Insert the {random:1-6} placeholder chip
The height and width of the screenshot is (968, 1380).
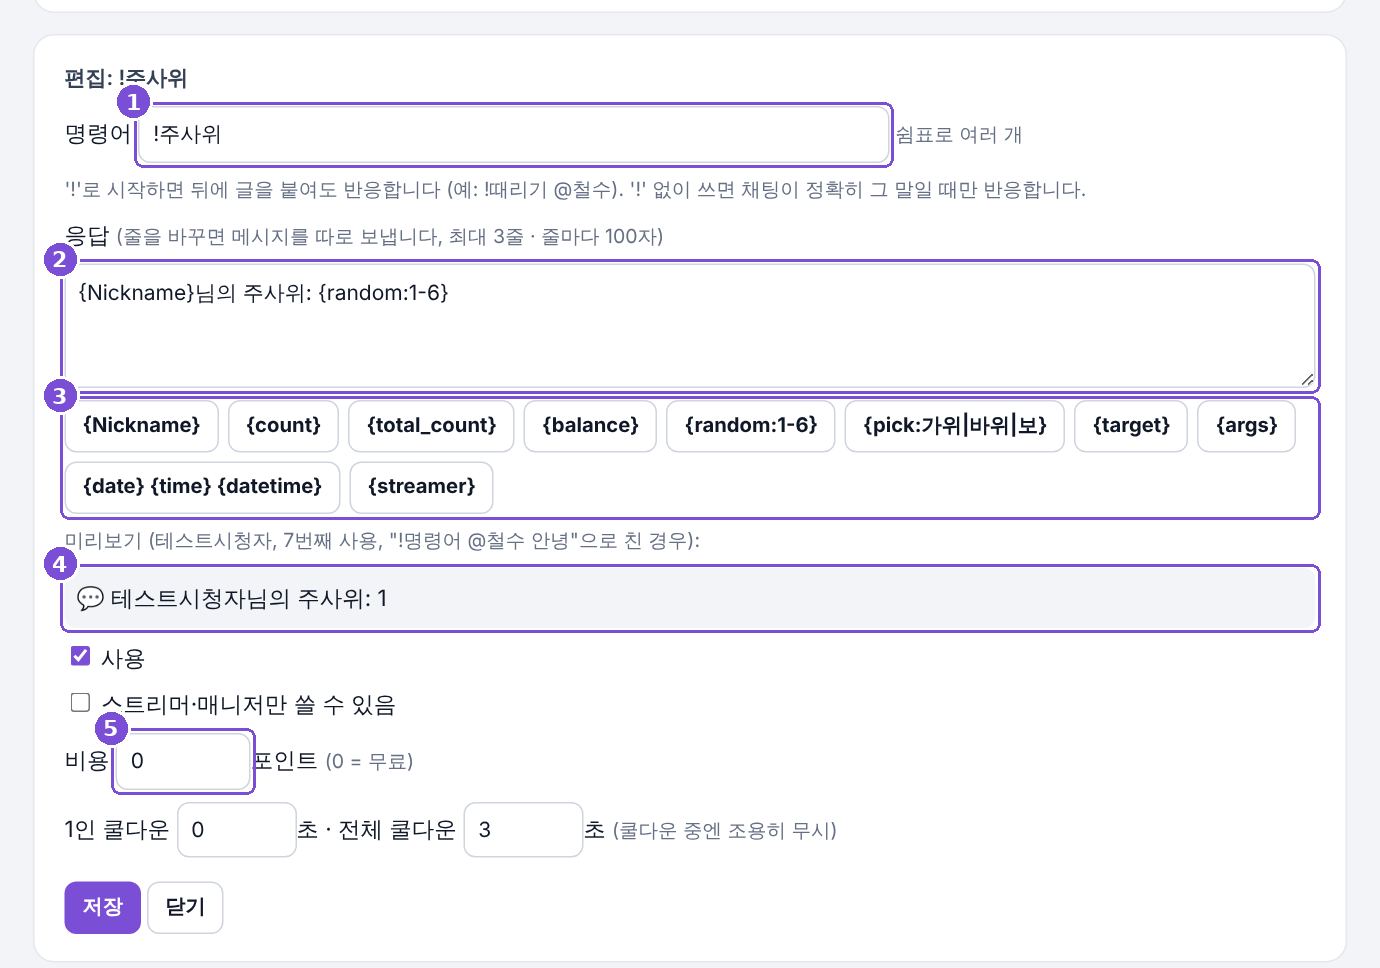pos(751,426)
